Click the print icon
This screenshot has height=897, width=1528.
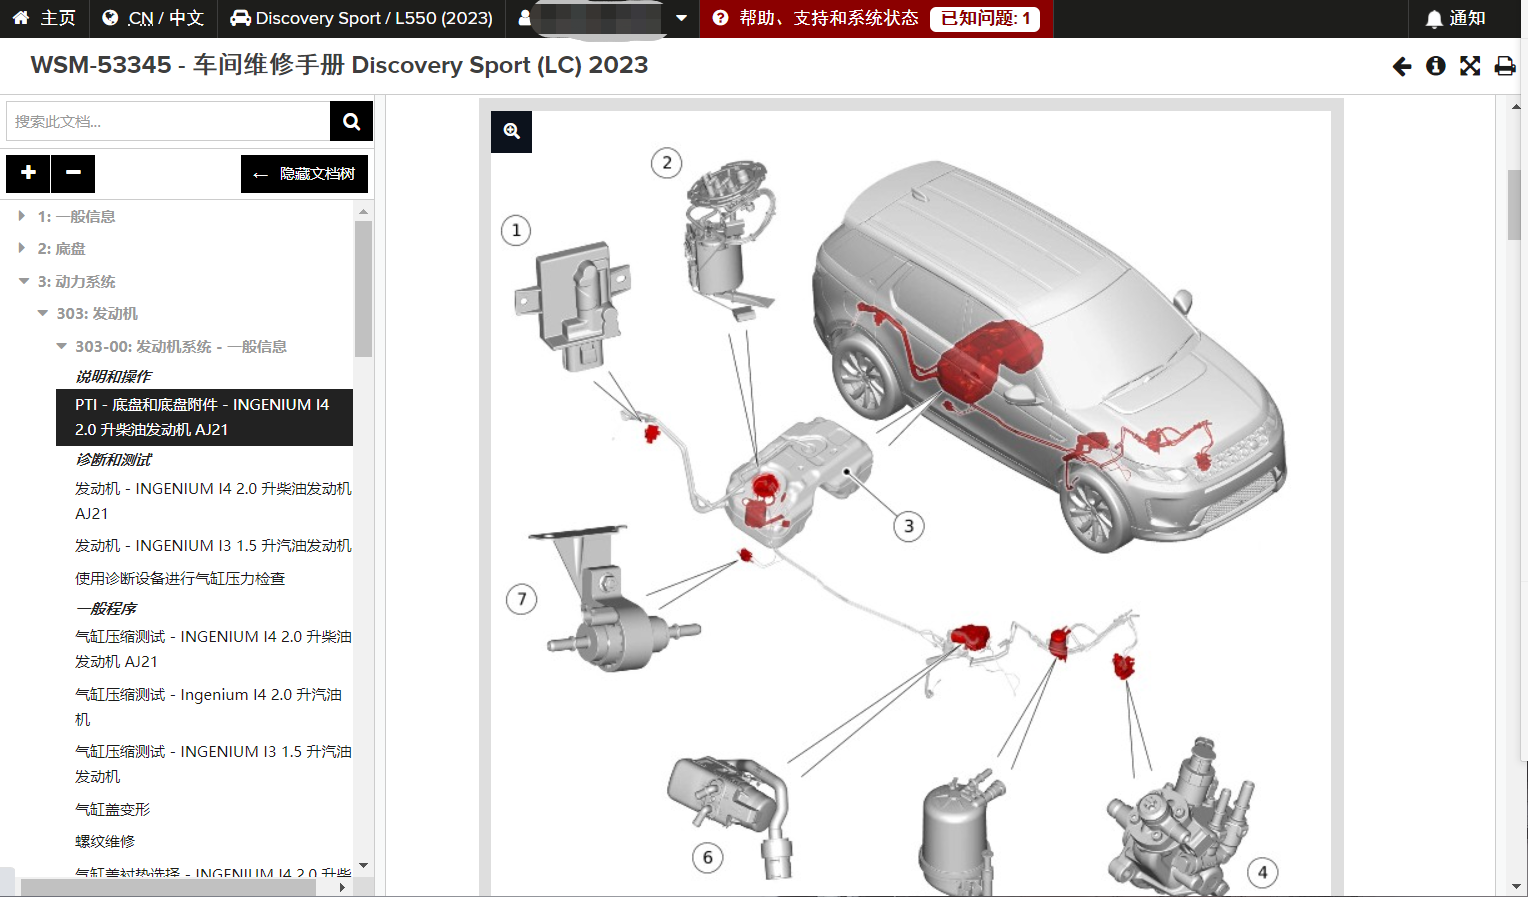1504,66
